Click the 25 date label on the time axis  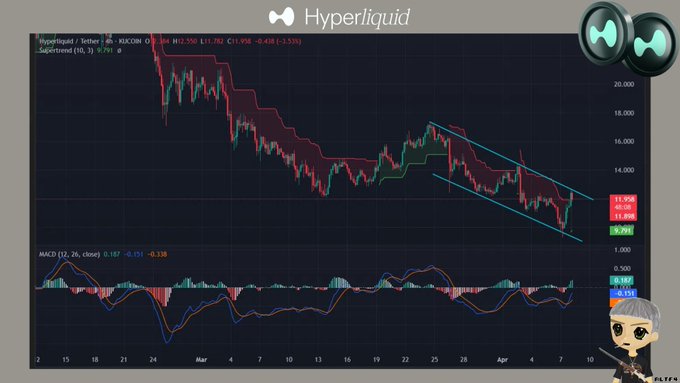tap(434, 360)
